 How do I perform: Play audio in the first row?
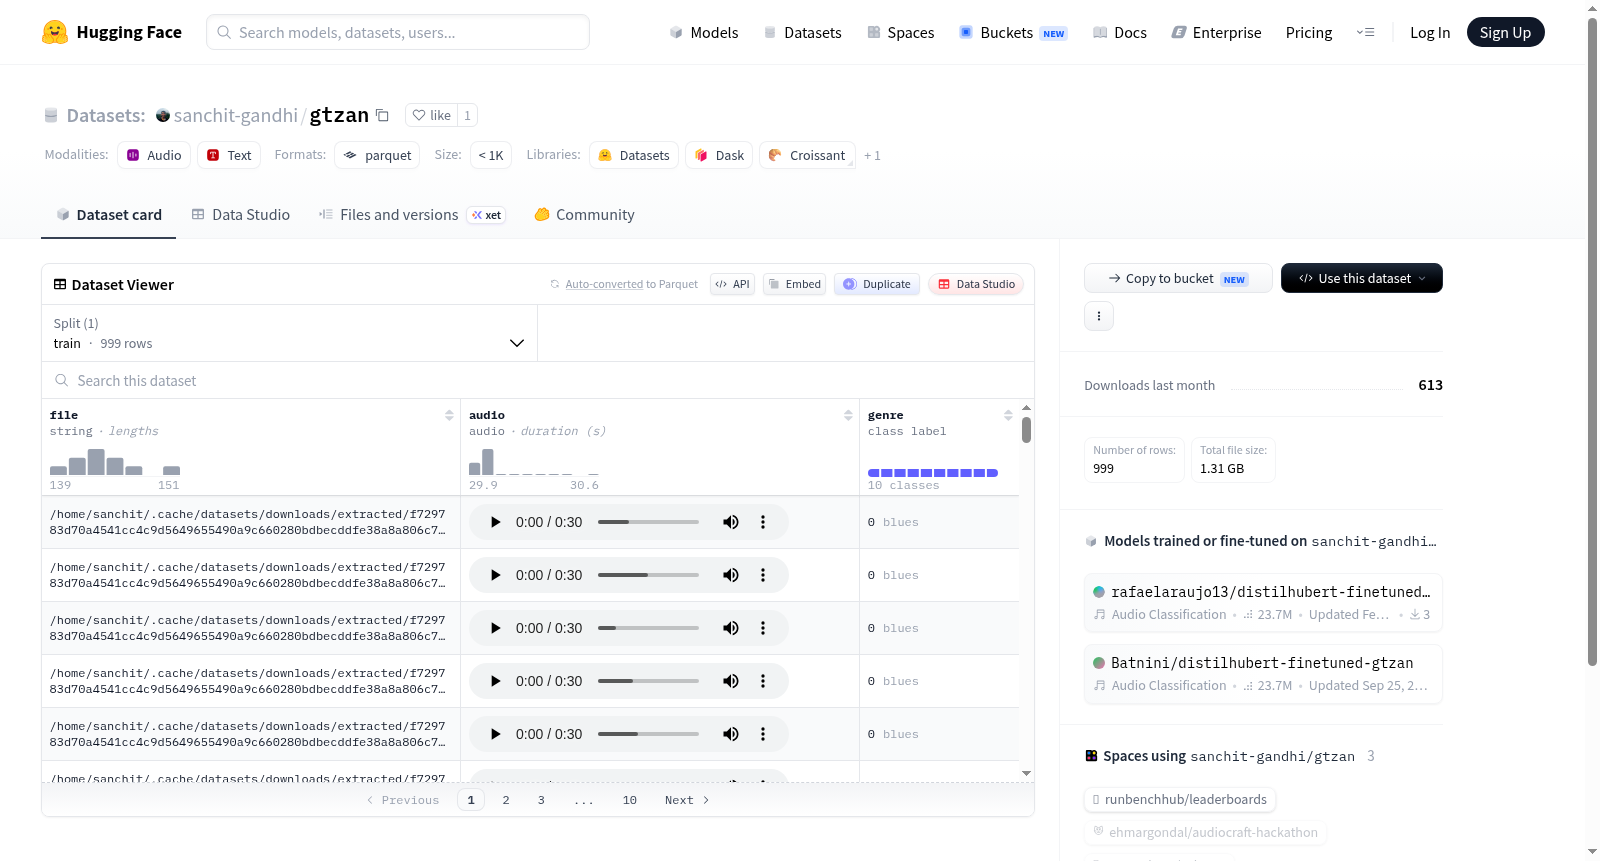495,522
